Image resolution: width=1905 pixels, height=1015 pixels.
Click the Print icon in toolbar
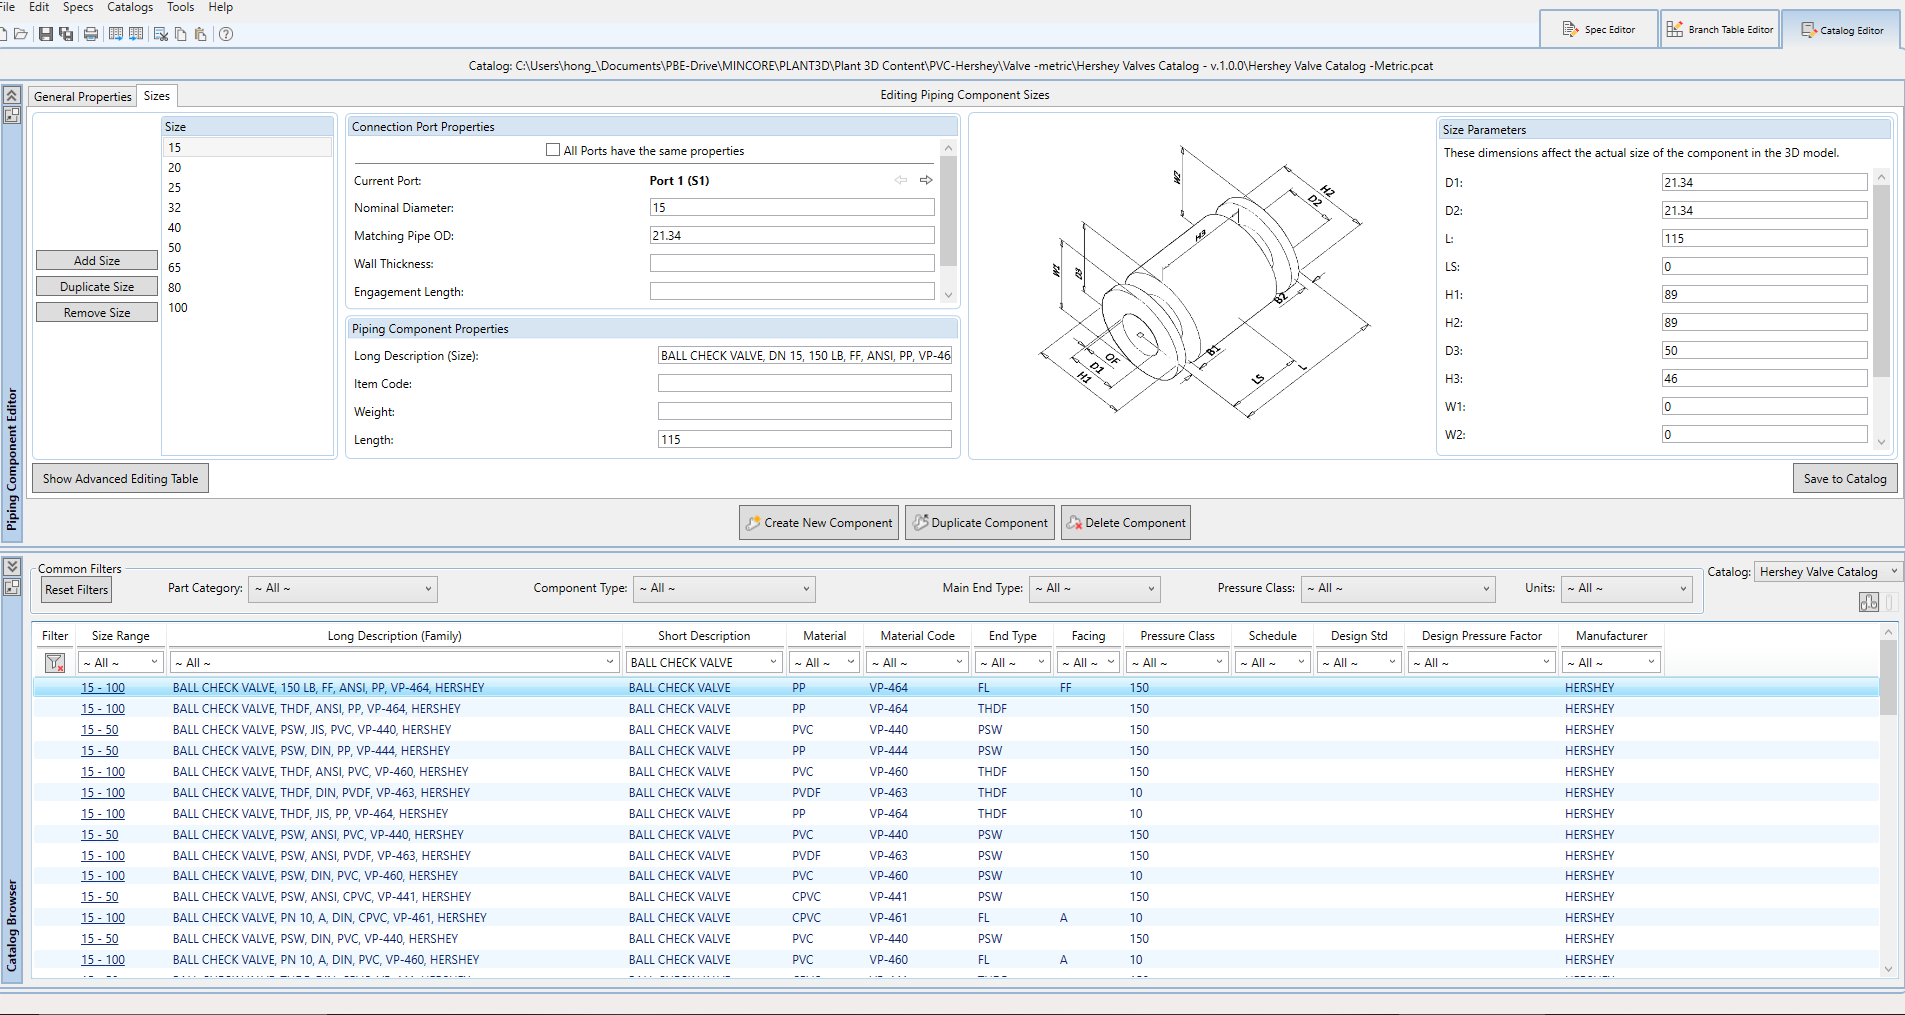click(91, 34)
